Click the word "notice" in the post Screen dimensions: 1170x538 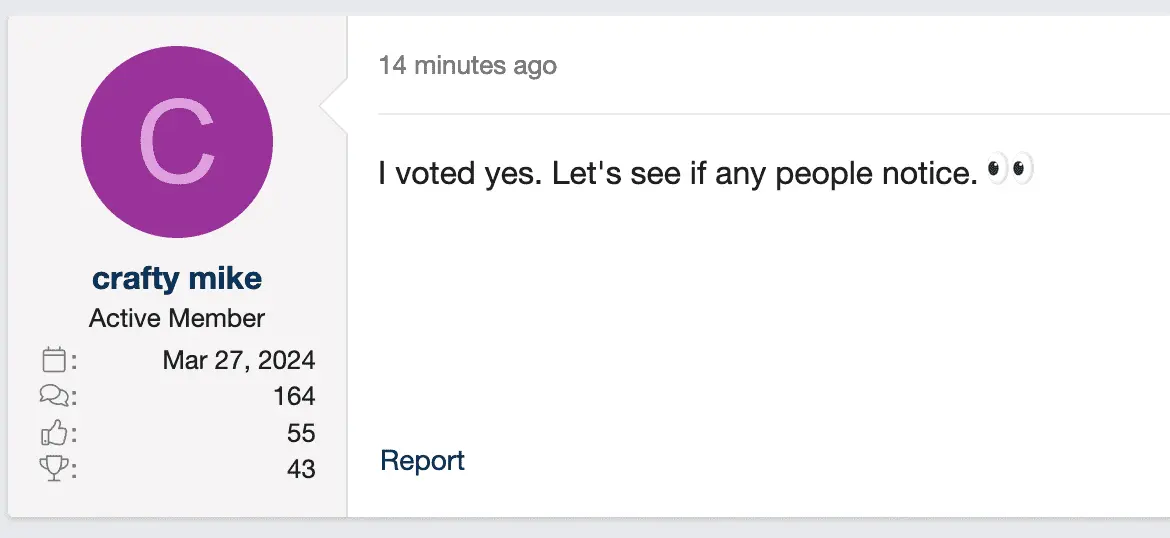[x=925, y=174]
